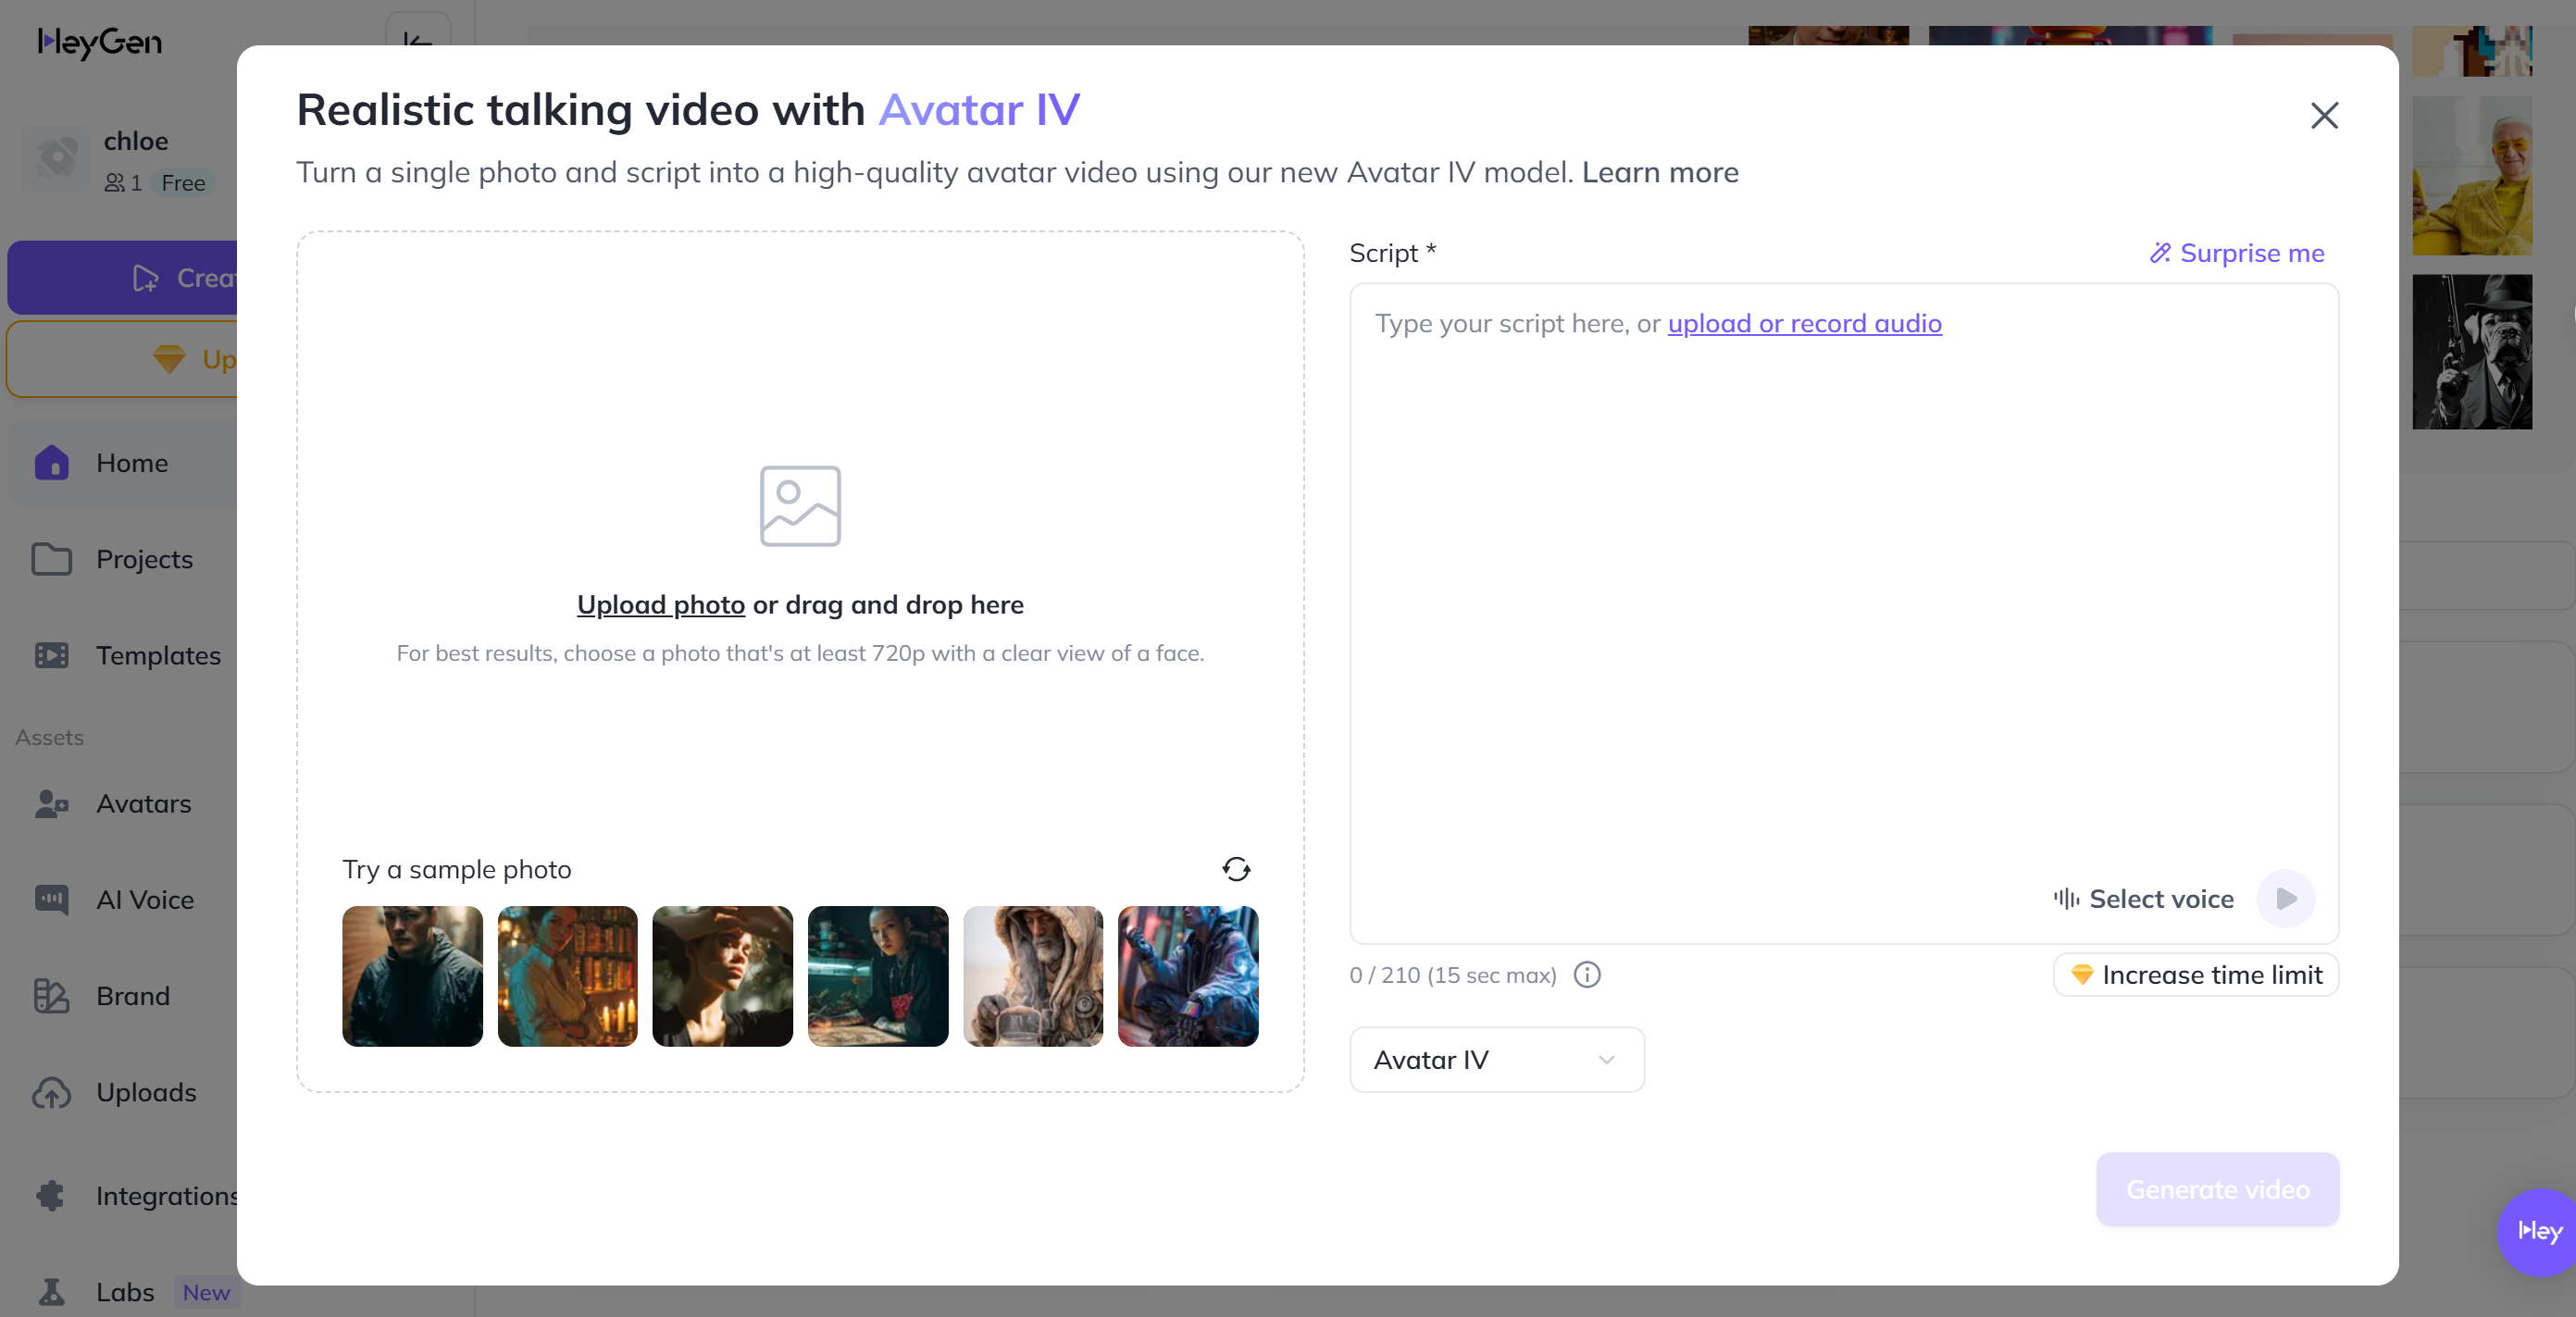Click the Home sidebar icon
The height and width of the screenshot is (1317, 2576).
[52, 463]
